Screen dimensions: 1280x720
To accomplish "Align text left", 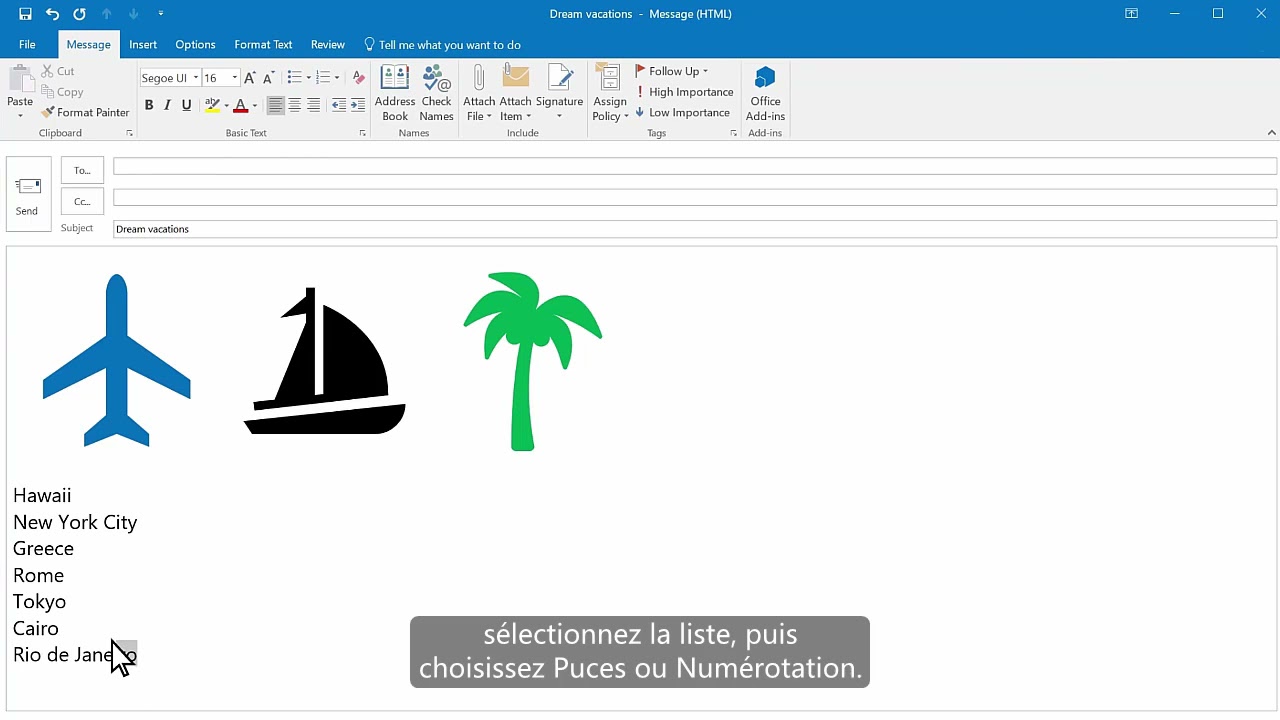I will click(275, 105).
